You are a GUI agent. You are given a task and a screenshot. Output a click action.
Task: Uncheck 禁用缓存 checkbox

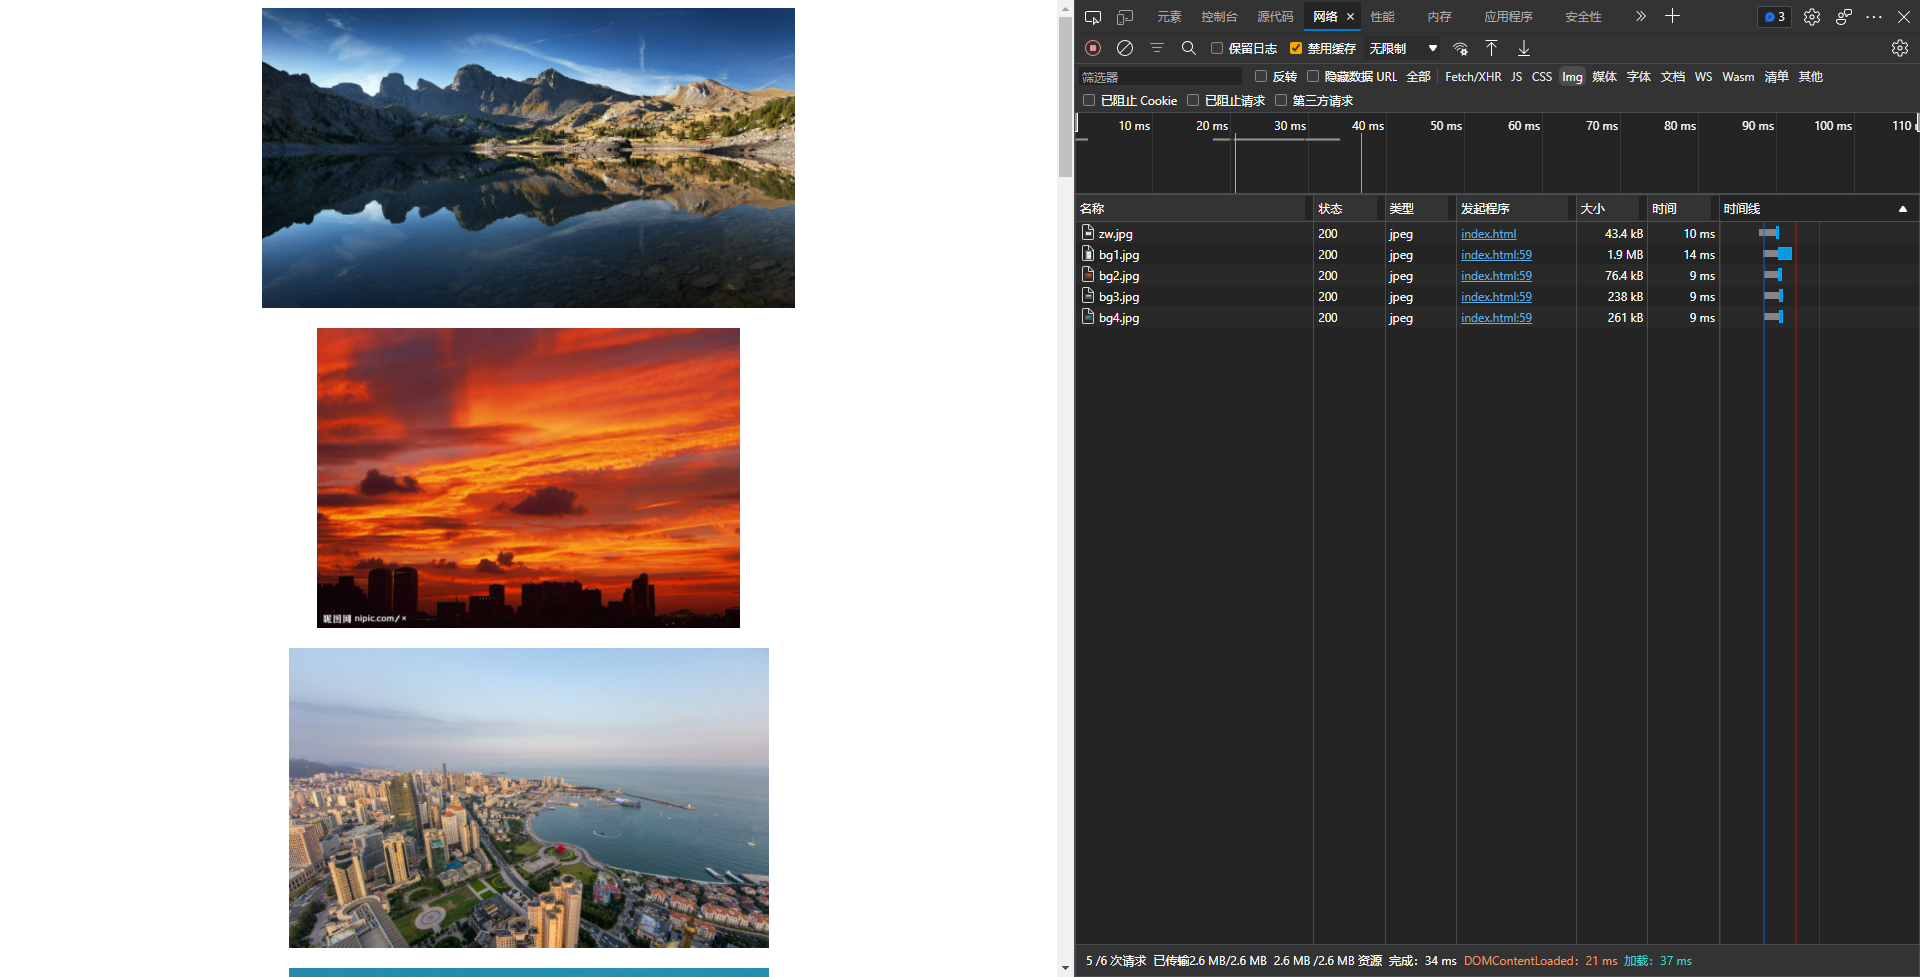1296,48
